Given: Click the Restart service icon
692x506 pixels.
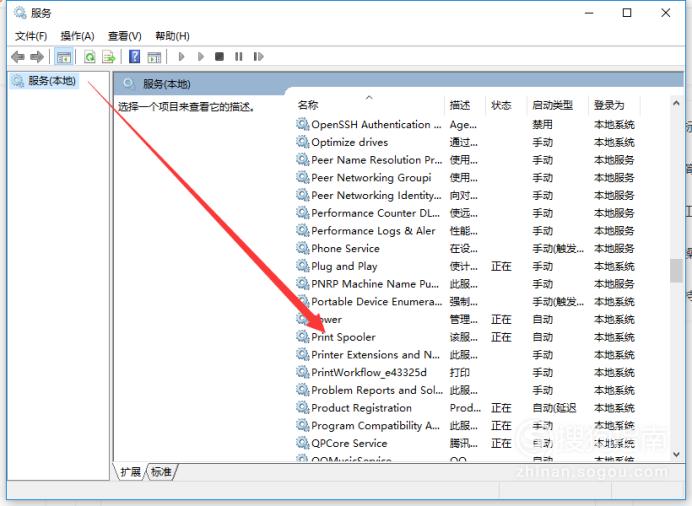Looking at the screenshot, I should coord(259,56).
